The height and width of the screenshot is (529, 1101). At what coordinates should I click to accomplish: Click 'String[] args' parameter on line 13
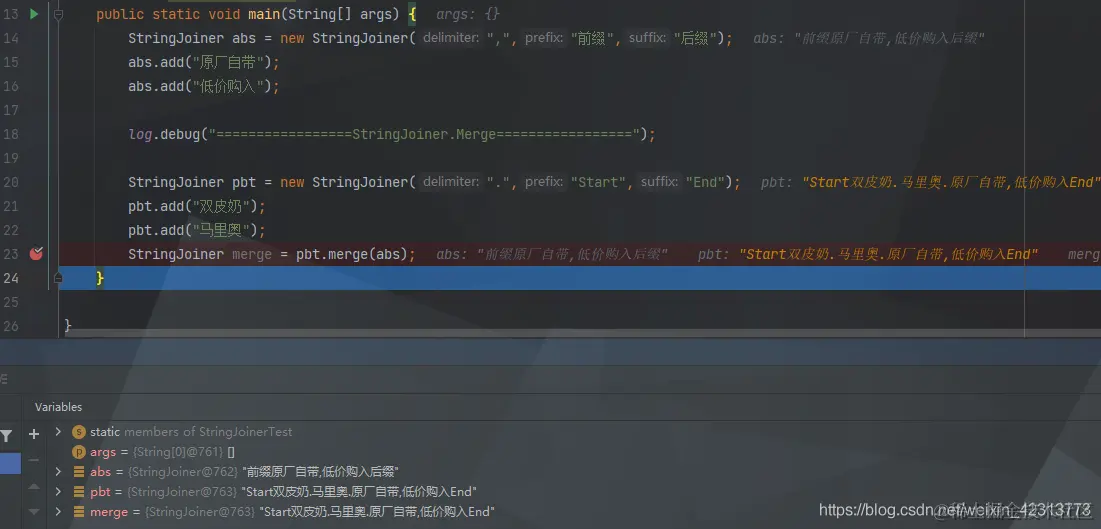click(x=339, y=14)
